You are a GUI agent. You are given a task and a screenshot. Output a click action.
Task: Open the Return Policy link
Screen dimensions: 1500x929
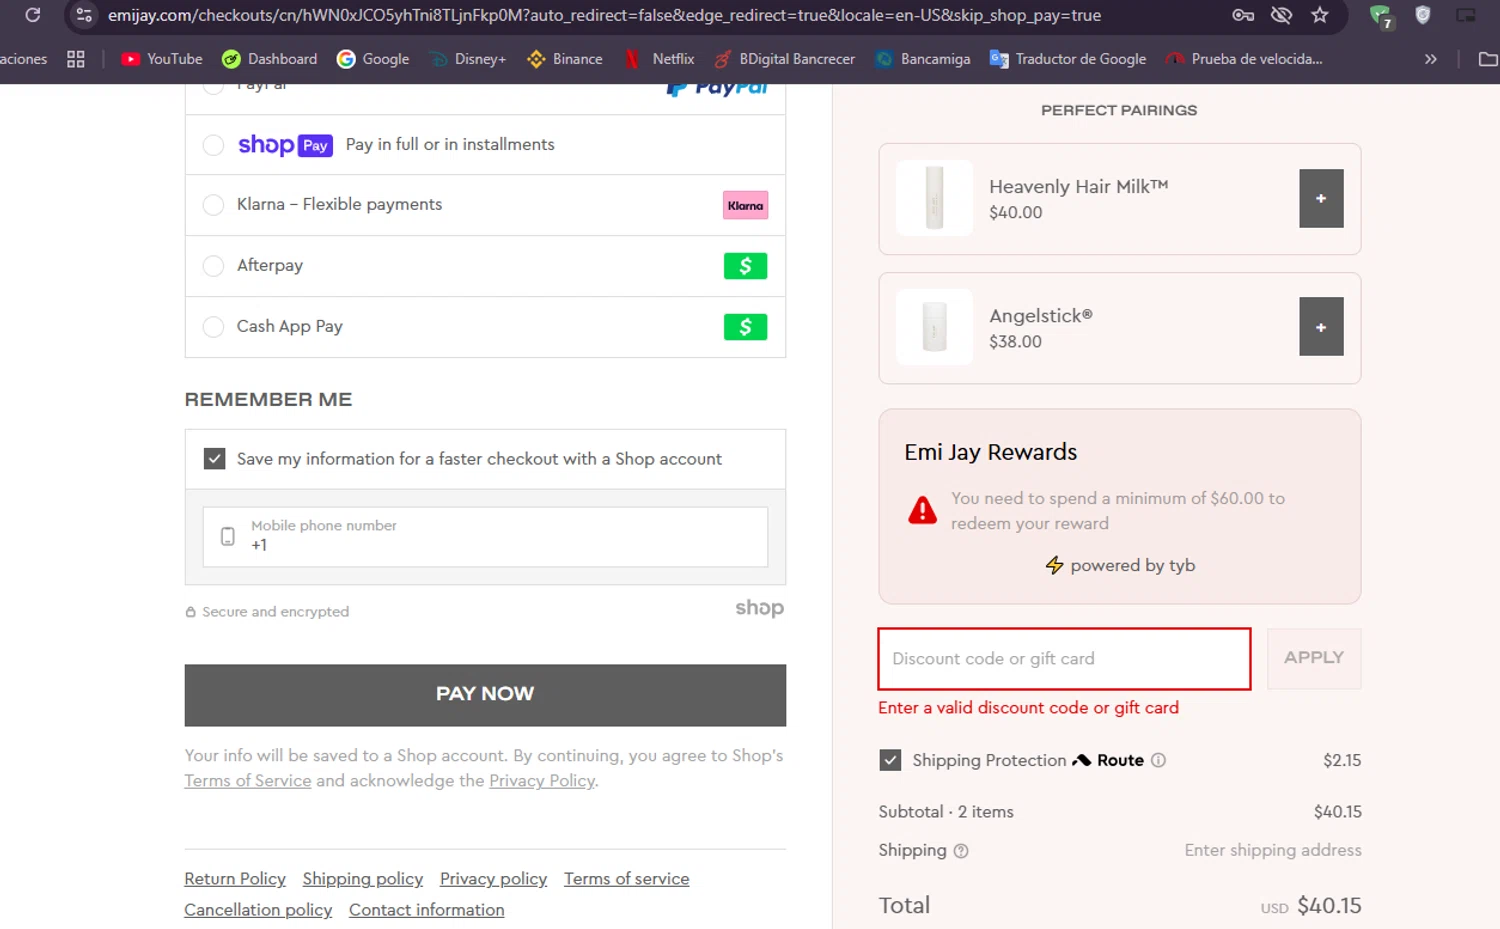click(235, 879)
